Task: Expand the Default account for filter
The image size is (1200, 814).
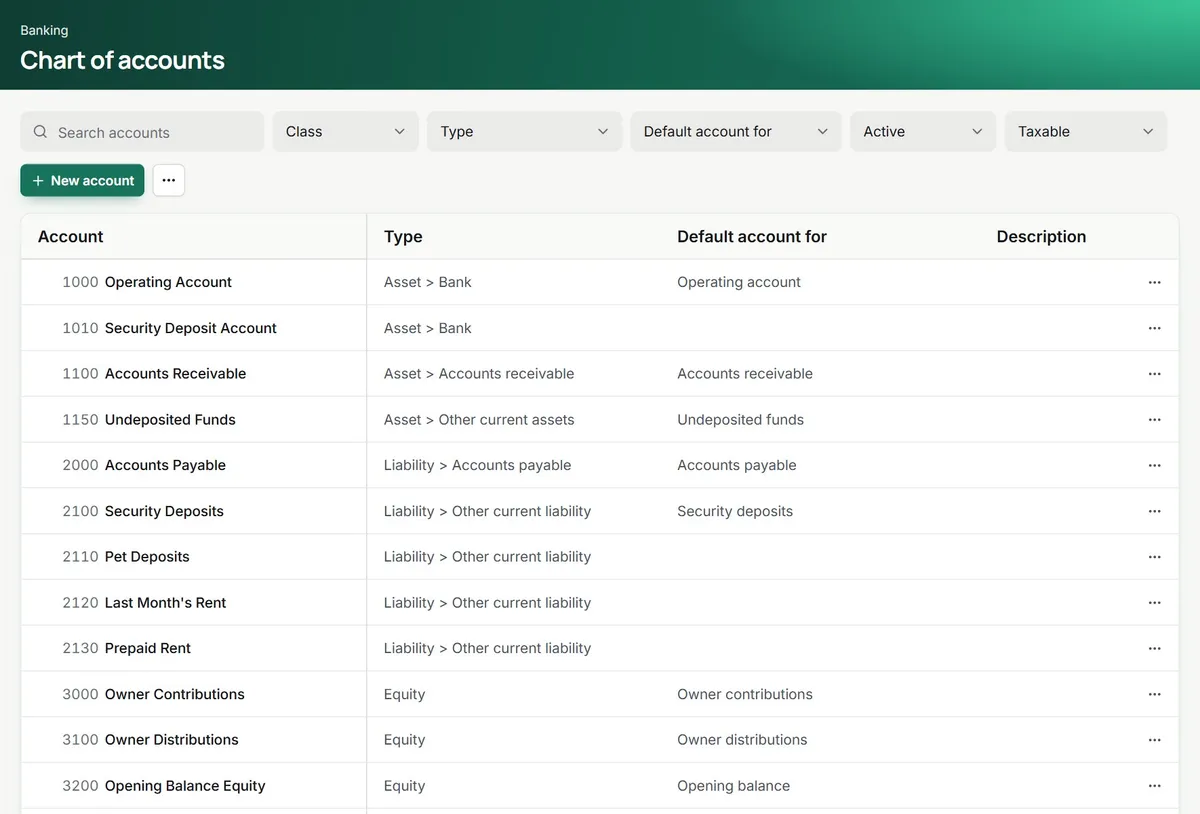Action: tap(736, 132)
